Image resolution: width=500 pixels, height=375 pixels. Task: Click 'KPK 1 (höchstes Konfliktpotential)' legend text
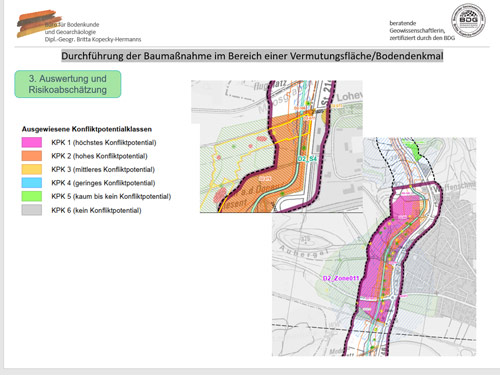coord(104,142)
